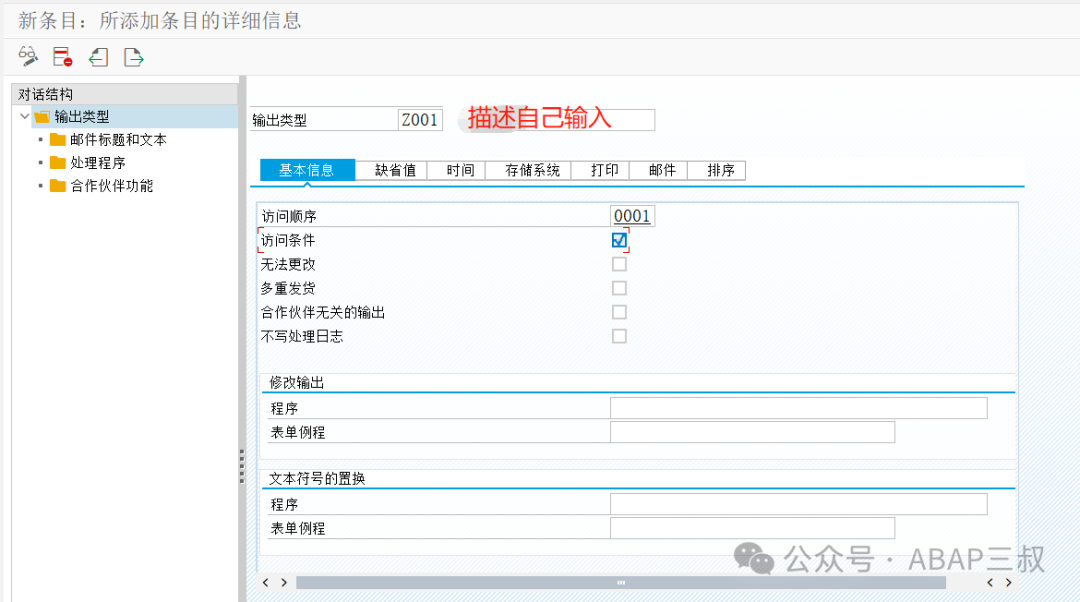Open the 合作伙伴功能 folder
The width and height of the screenshot is (1080, 602).
102,185
